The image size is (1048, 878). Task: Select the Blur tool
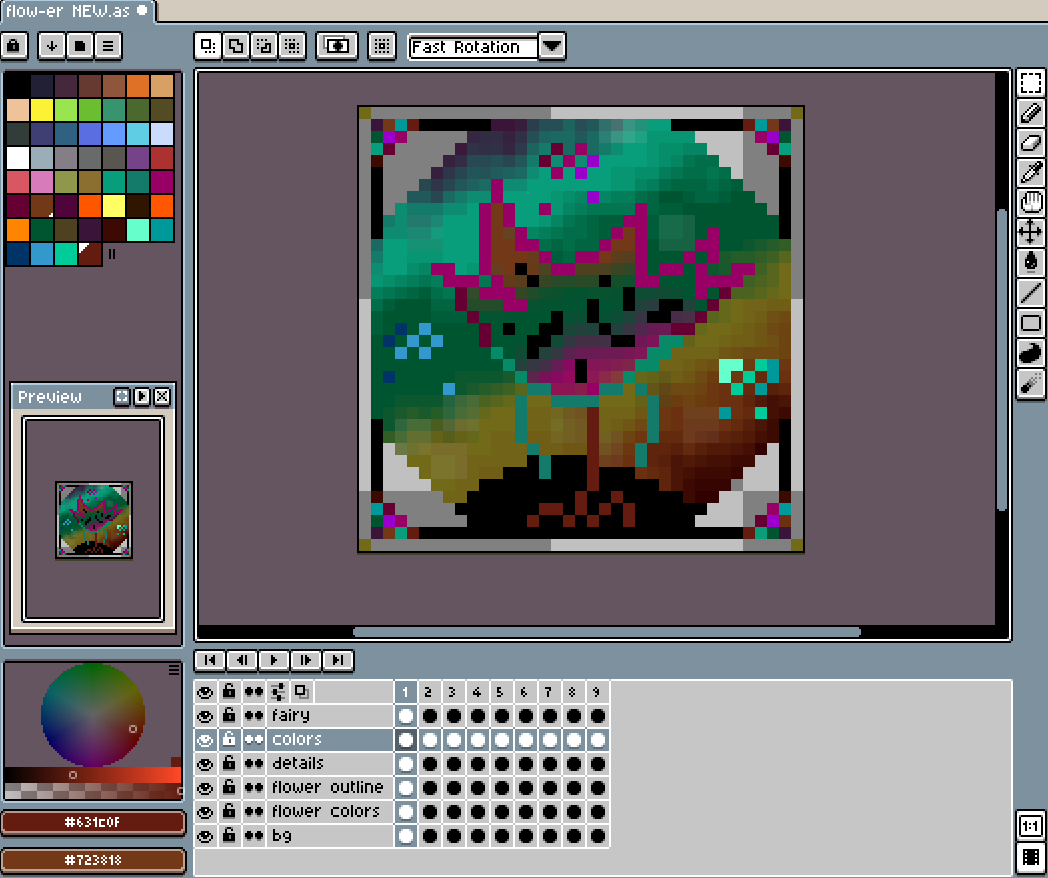coord(1030,383)
